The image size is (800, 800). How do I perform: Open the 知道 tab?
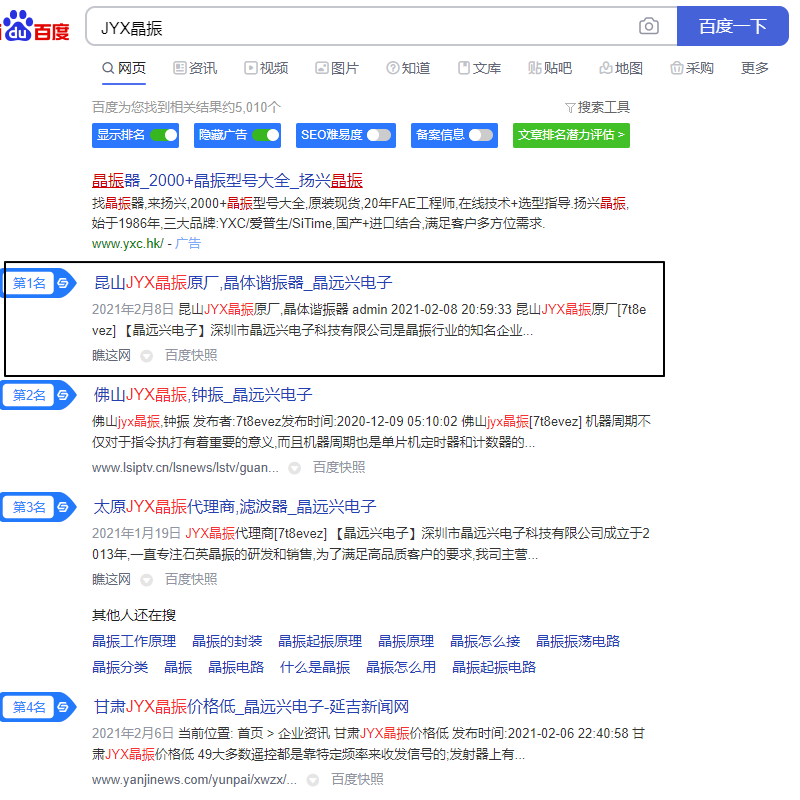click(408, 68)
